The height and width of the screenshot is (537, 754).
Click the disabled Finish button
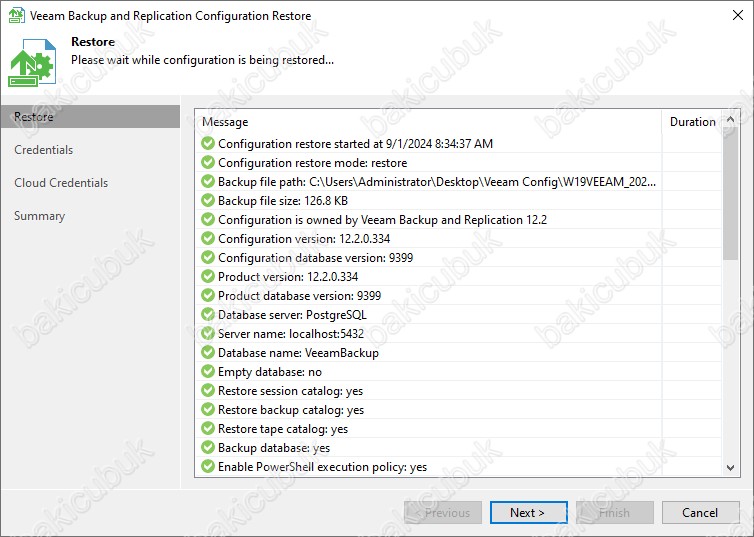(x=615, y=512)
